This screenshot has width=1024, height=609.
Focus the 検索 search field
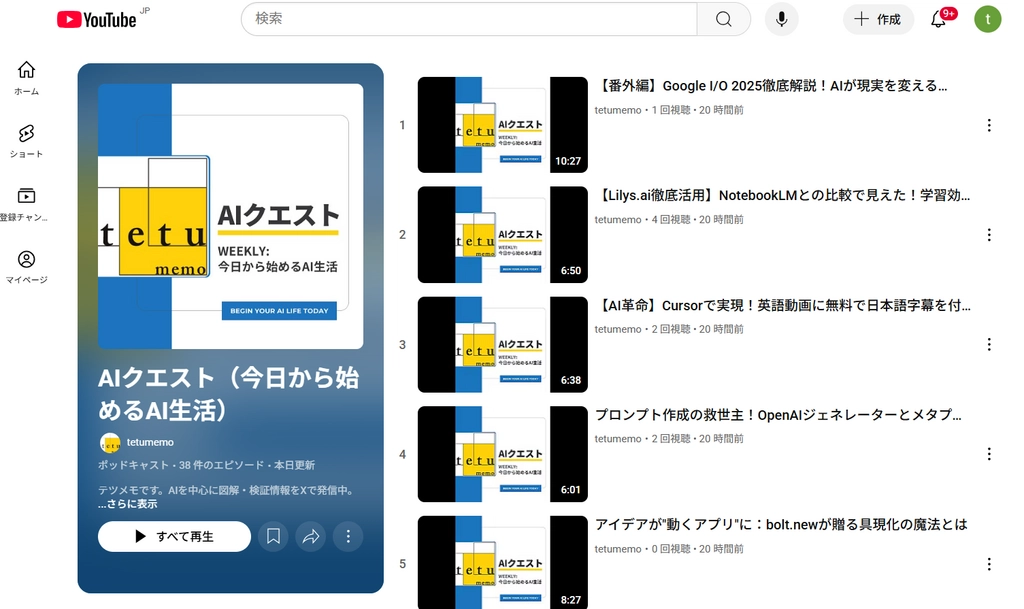(469, 19)
